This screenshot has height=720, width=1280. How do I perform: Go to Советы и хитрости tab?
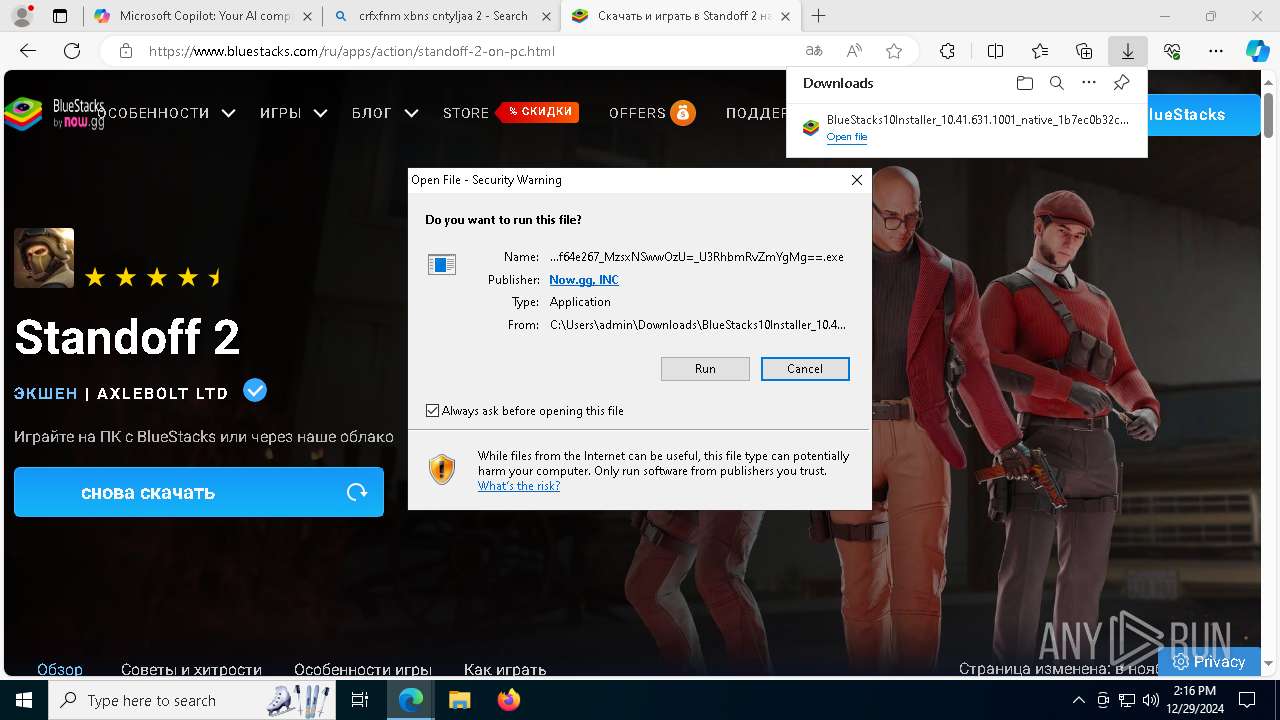click(191, 669)
